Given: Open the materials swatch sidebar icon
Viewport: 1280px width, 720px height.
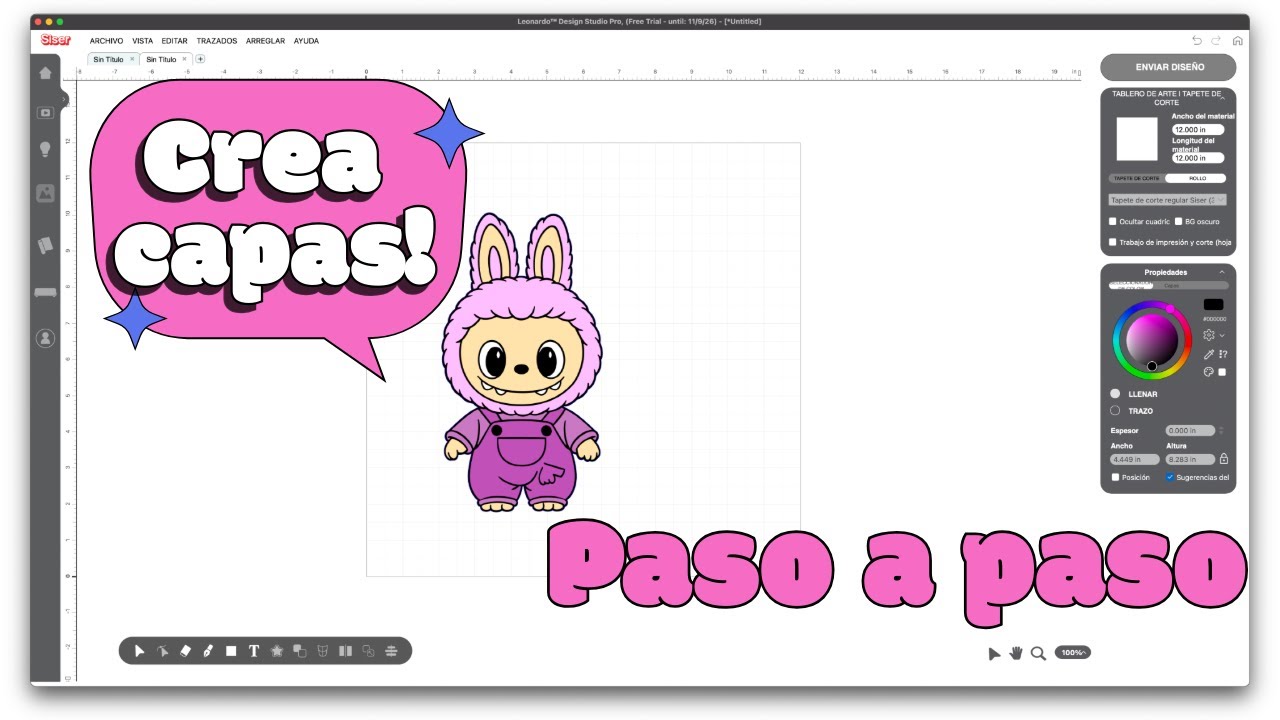Looking at the screenshot, I should (45, 244).
